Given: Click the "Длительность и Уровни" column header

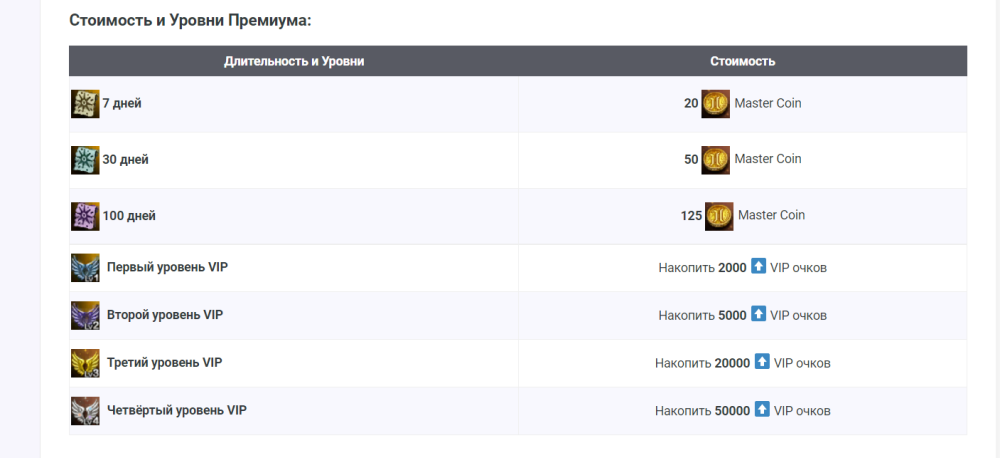Looking at the screenshot, I should pos(294,61).
